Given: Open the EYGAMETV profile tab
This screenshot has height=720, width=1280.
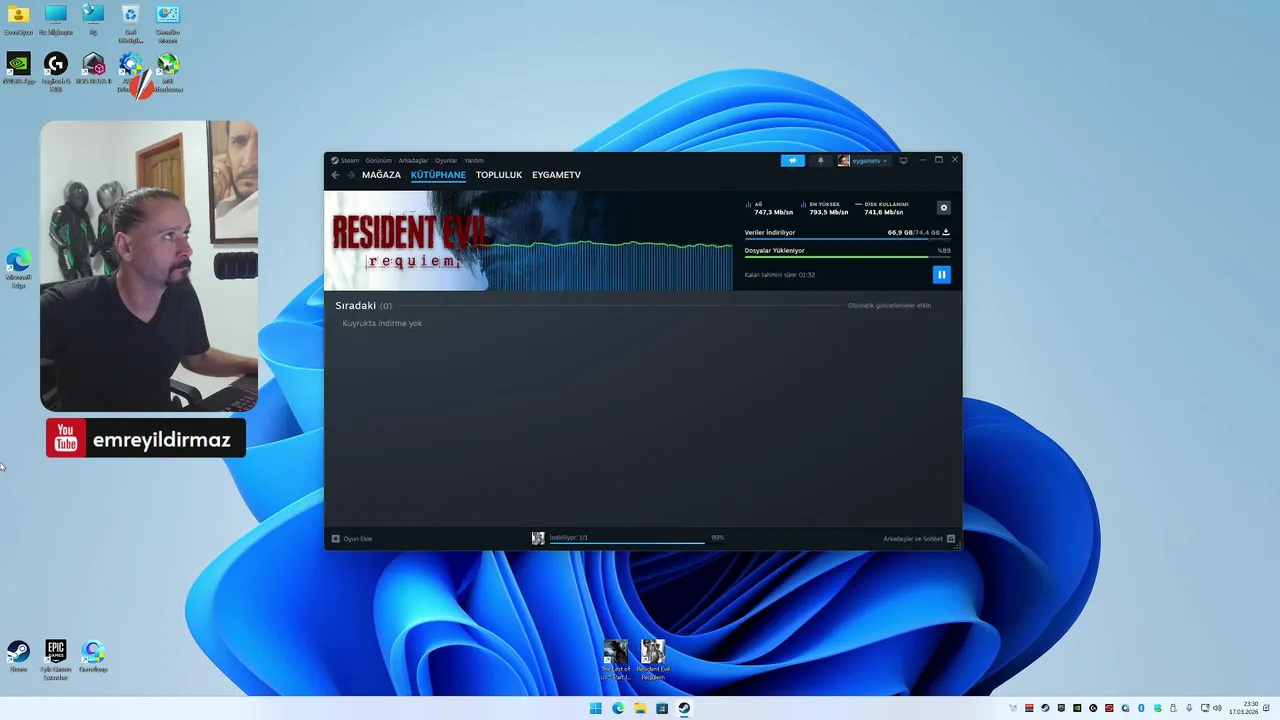Looking at the screenshot, I should coord(556,175).
